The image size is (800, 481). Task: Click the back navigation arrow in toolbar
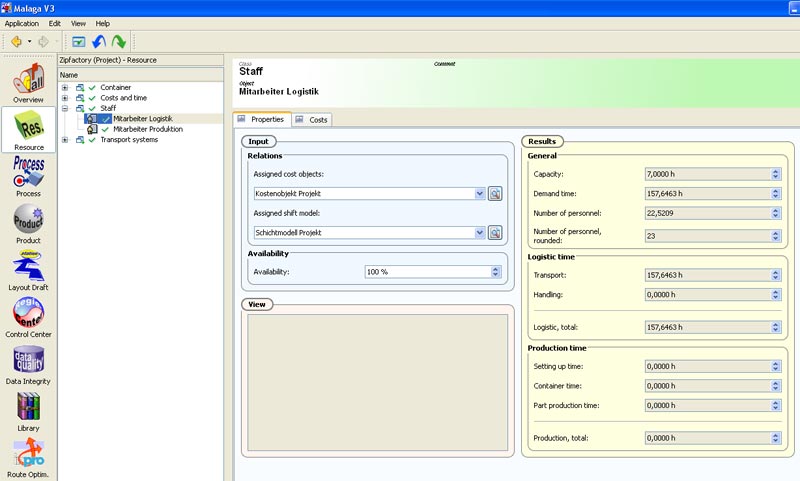click(x=16, y=41)
